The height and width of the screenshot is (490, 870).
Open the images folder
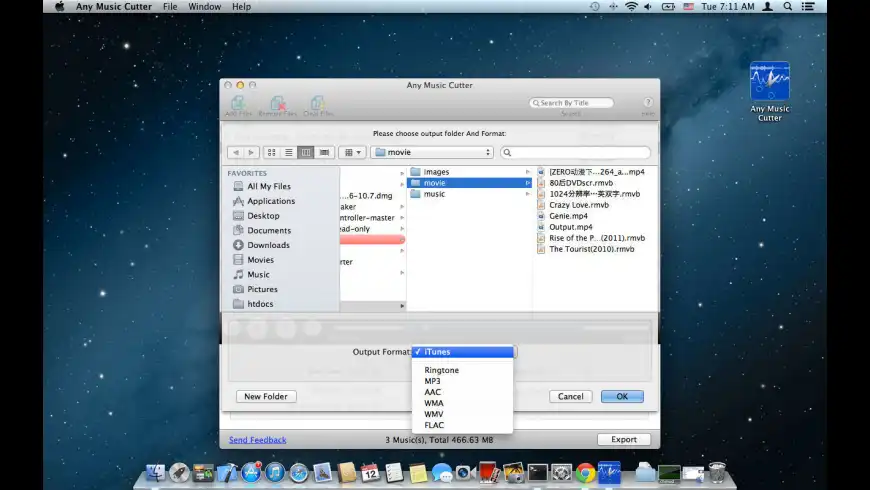click(469, 172)
